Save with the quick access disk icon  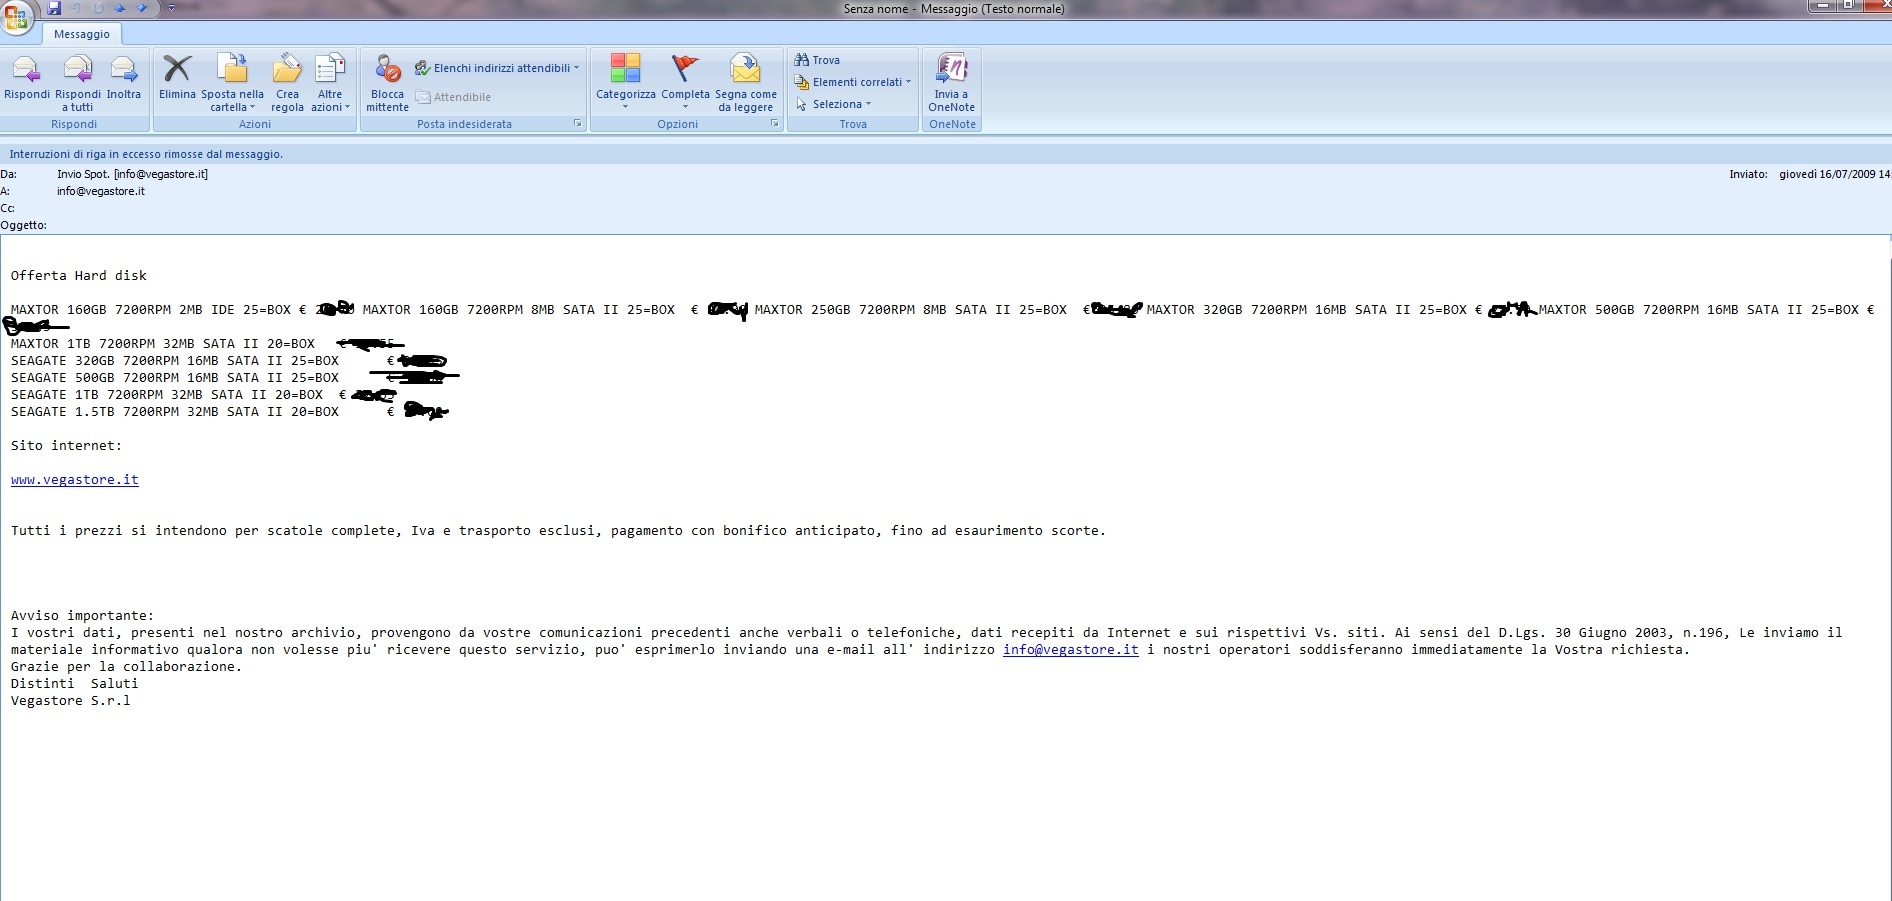click(x=55, y=8)
